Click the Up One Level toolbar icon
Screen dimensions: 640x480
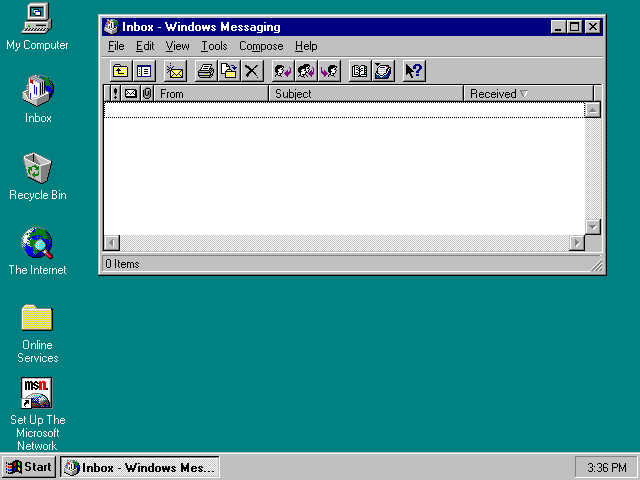tap(120, 71)
